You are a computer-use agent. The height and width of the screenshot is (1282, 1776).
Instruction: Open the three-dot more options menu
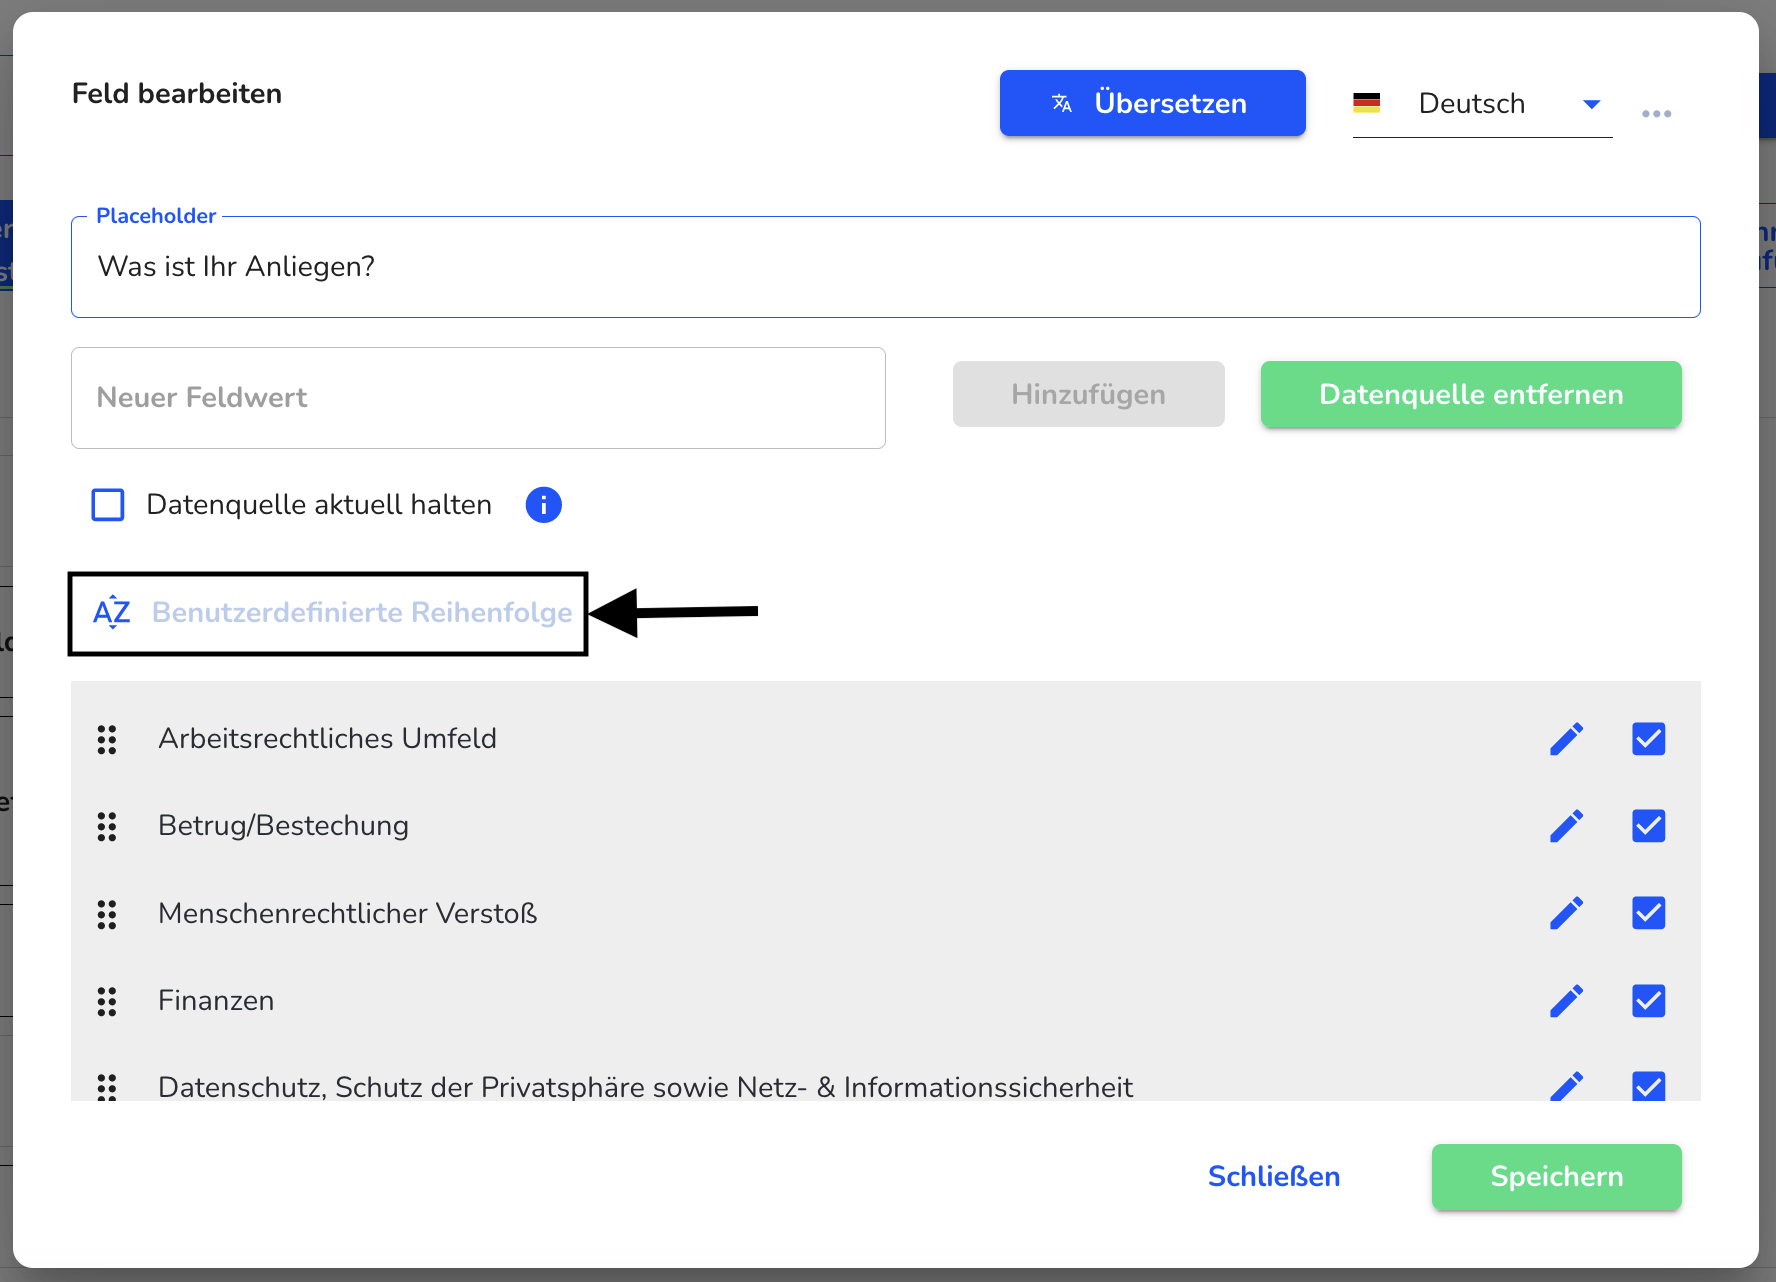(x=1657, y=114)
